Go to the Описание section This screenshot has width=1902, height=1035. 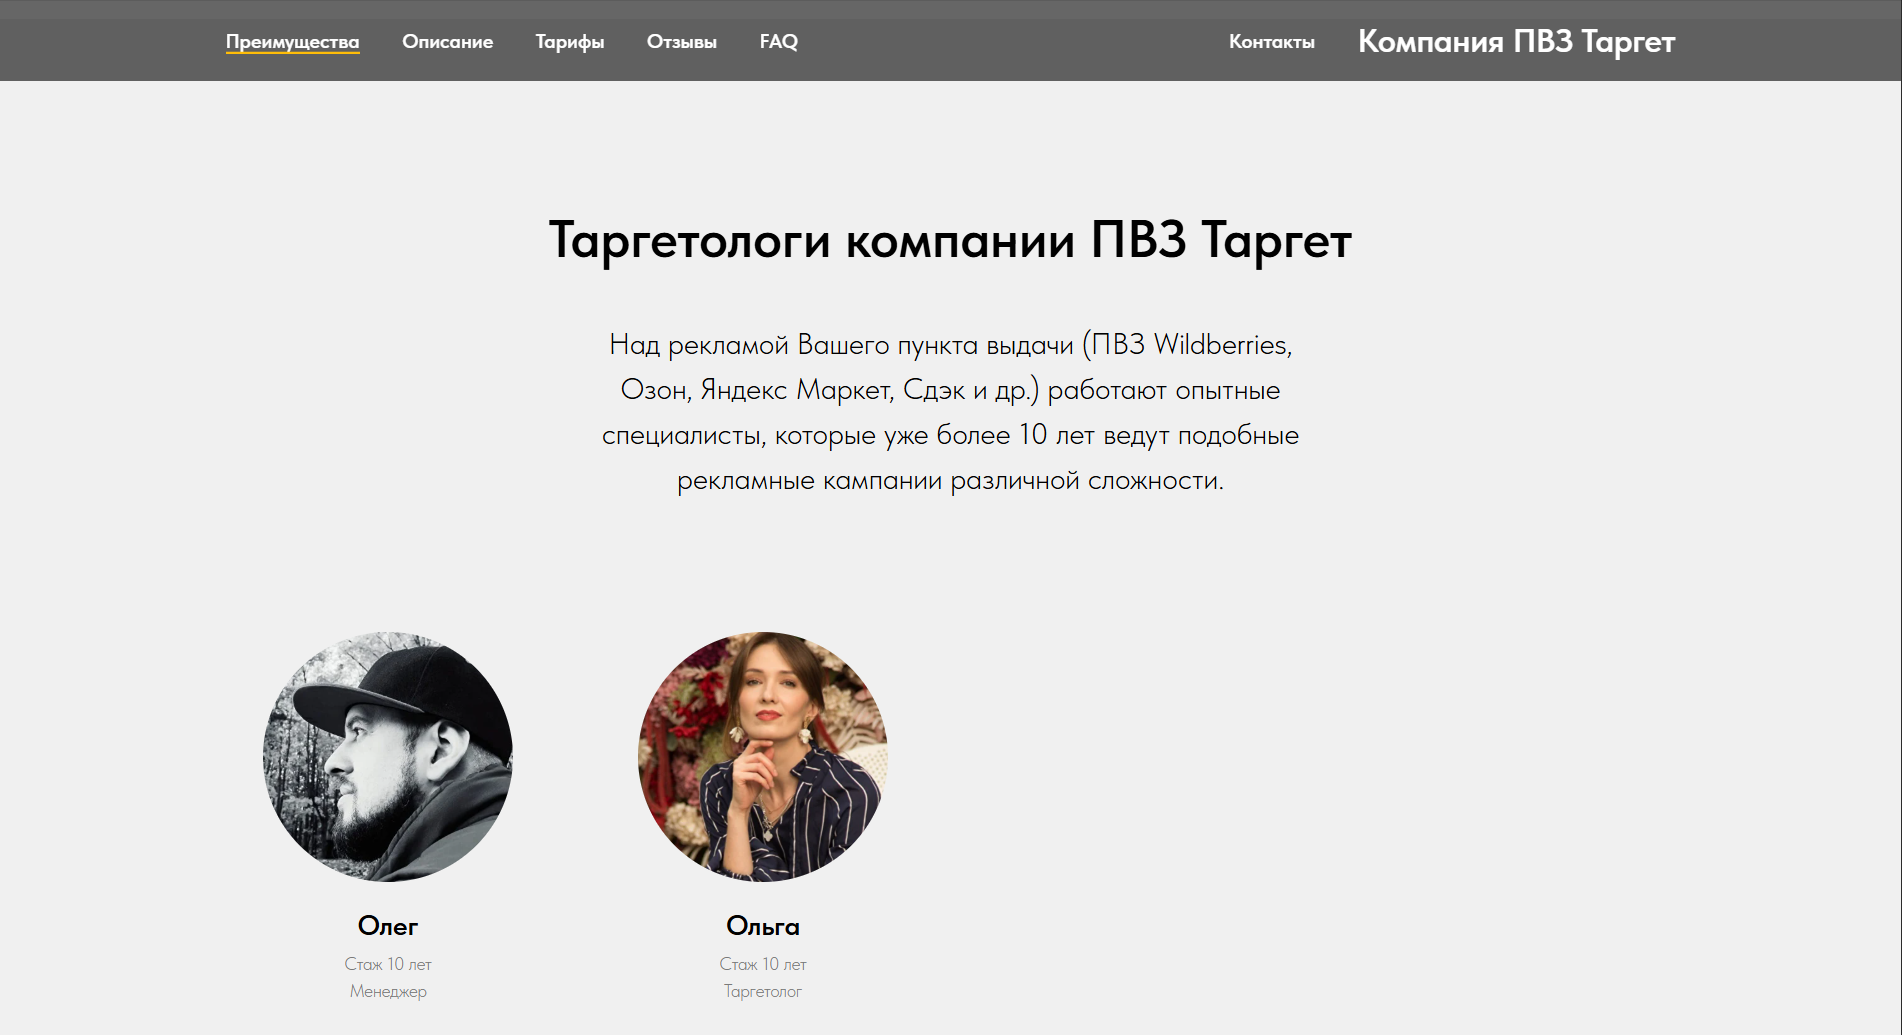pos(447,42)
